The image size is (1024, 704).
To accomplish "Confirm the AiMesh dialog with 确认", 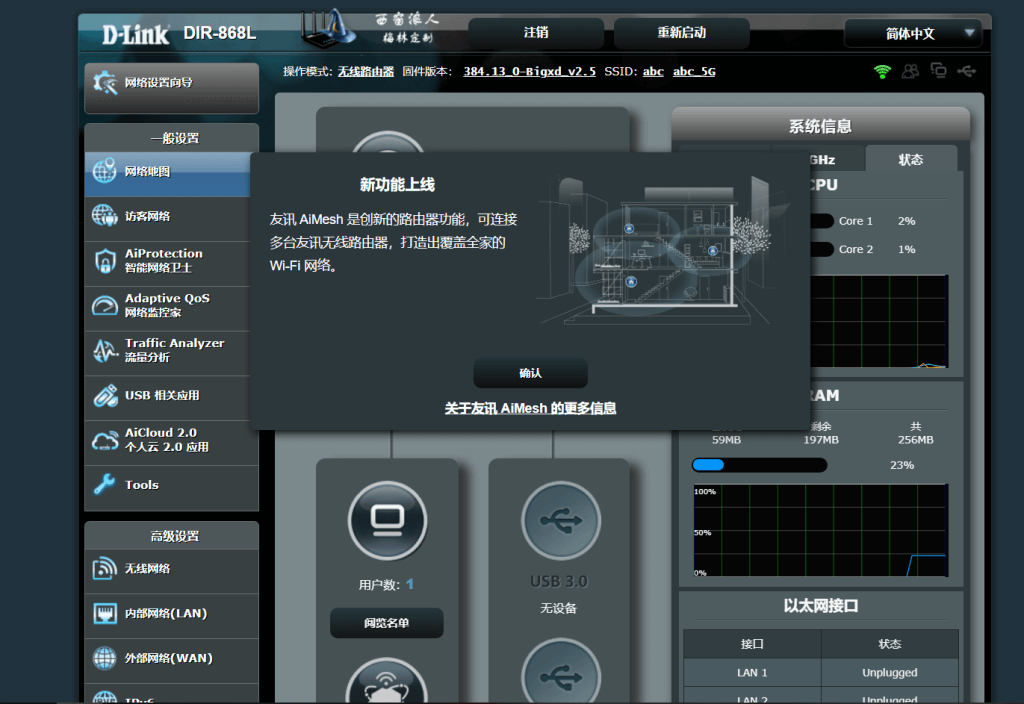I will point(530,373).
